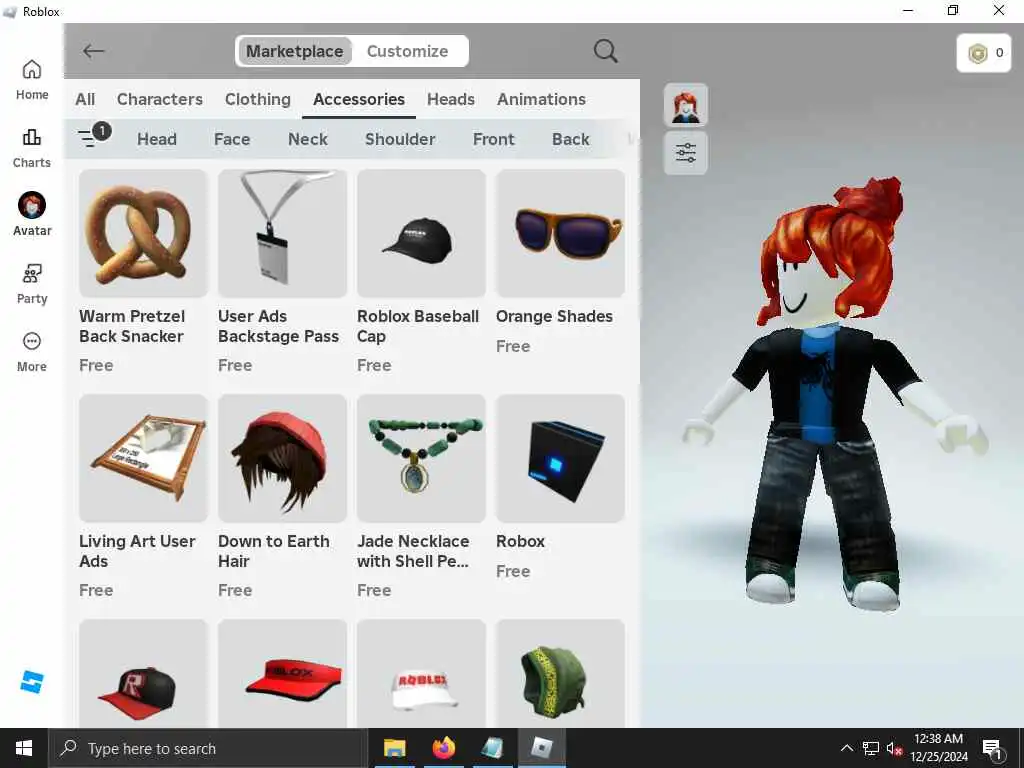Click the muted volume tray icon
The image size is (1024, 768).
click(894, 748)
